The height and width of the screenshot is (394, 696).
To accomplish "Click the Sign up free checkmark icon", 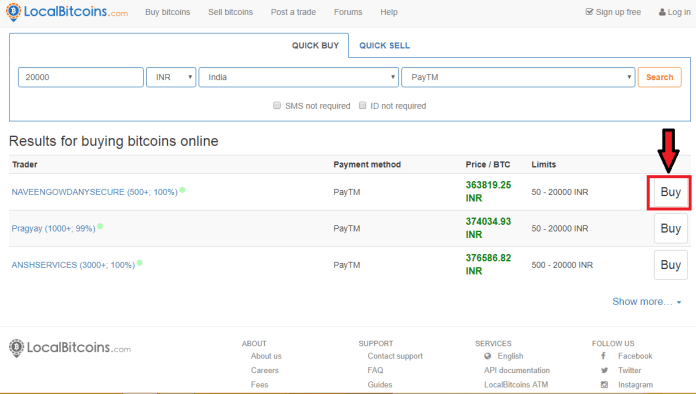I will tap(589, 12).
